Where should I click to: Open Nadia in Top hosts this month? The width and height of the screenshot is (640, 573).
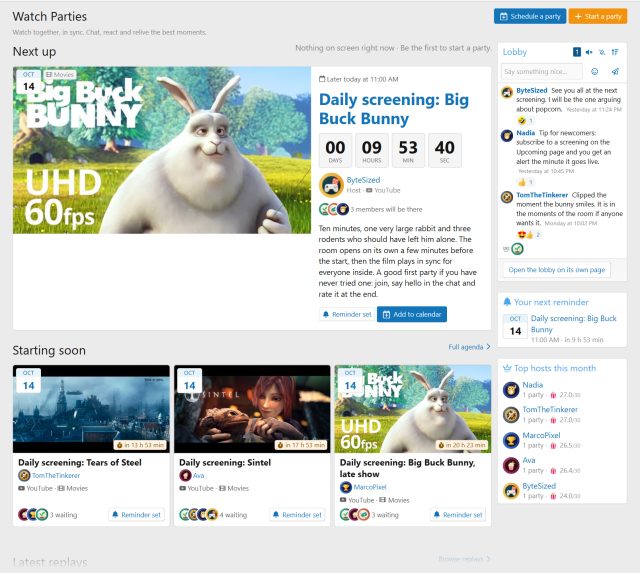pyautogui.click(x=533, y=385)
